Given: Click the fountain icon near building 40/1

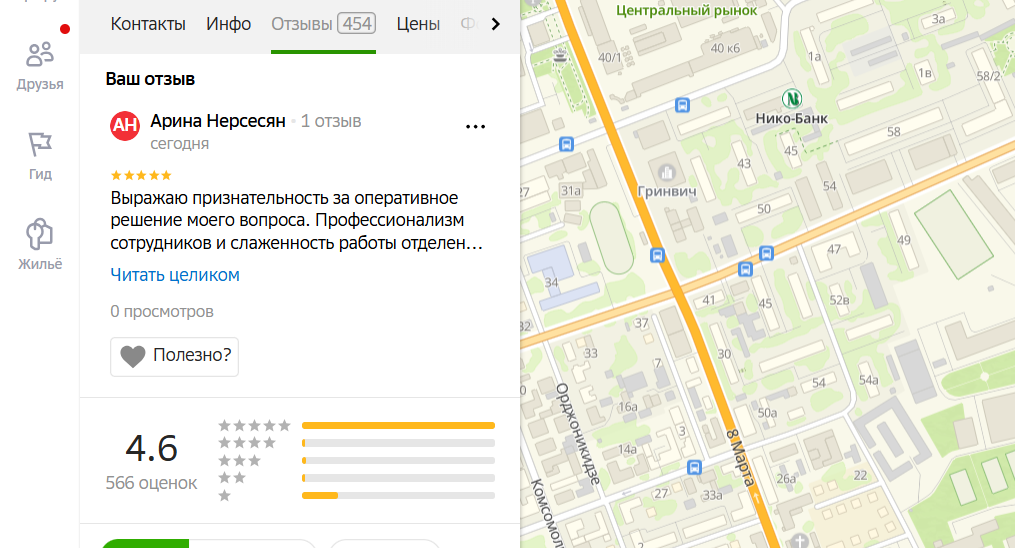Looking at the screenshot, I should pos(560,56).
